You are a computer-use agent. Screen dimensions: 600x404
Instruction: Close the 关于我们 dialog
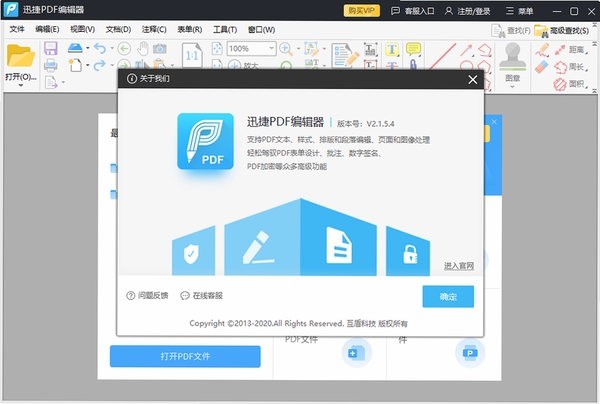click(x=473, y=80)
